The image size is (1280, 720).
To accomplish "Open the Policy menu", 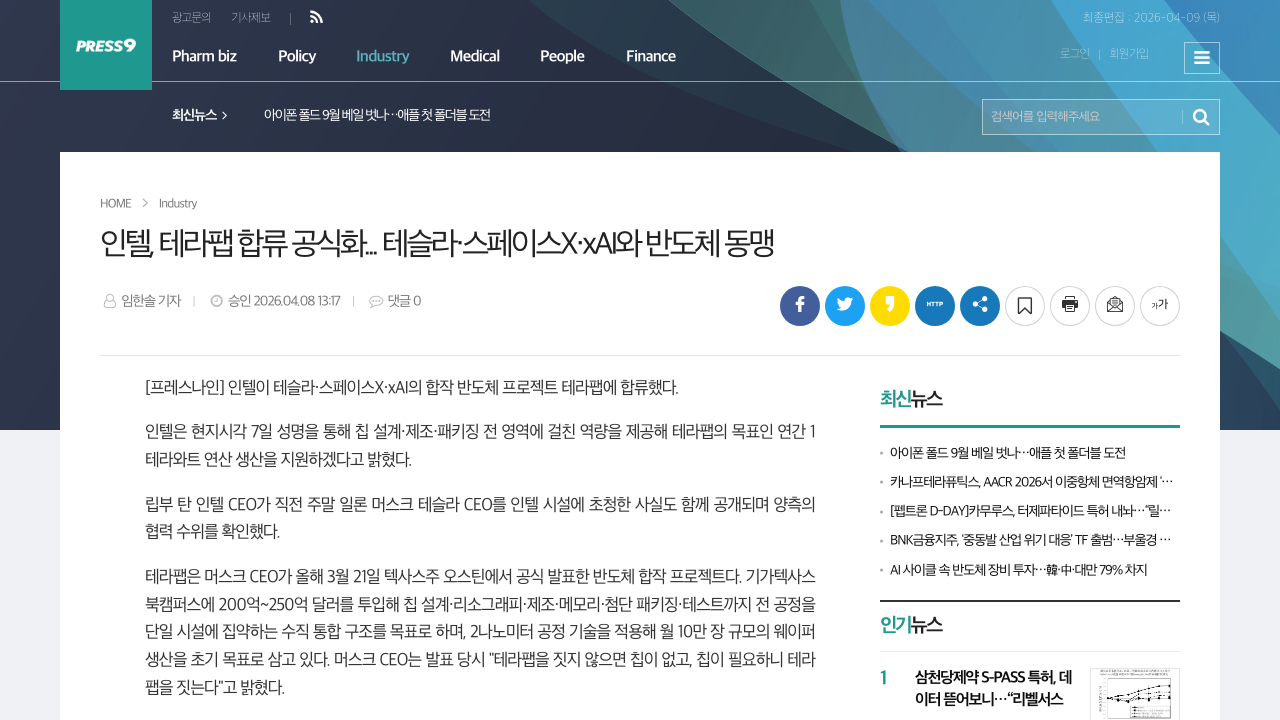I will pyautogui.click(x=297, y=56).
